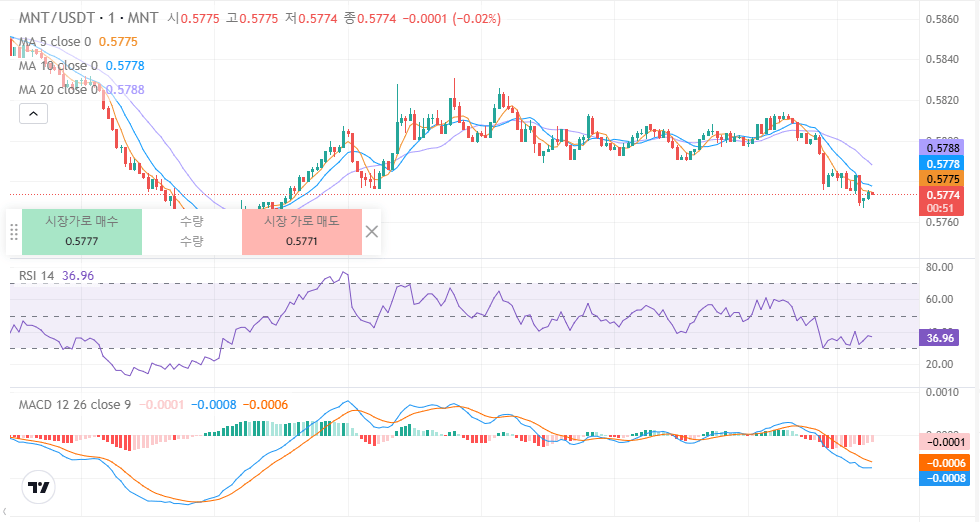
Task: Click the market buy button at 0.5777
Action: pyautogui.click(x=82, y=232)
